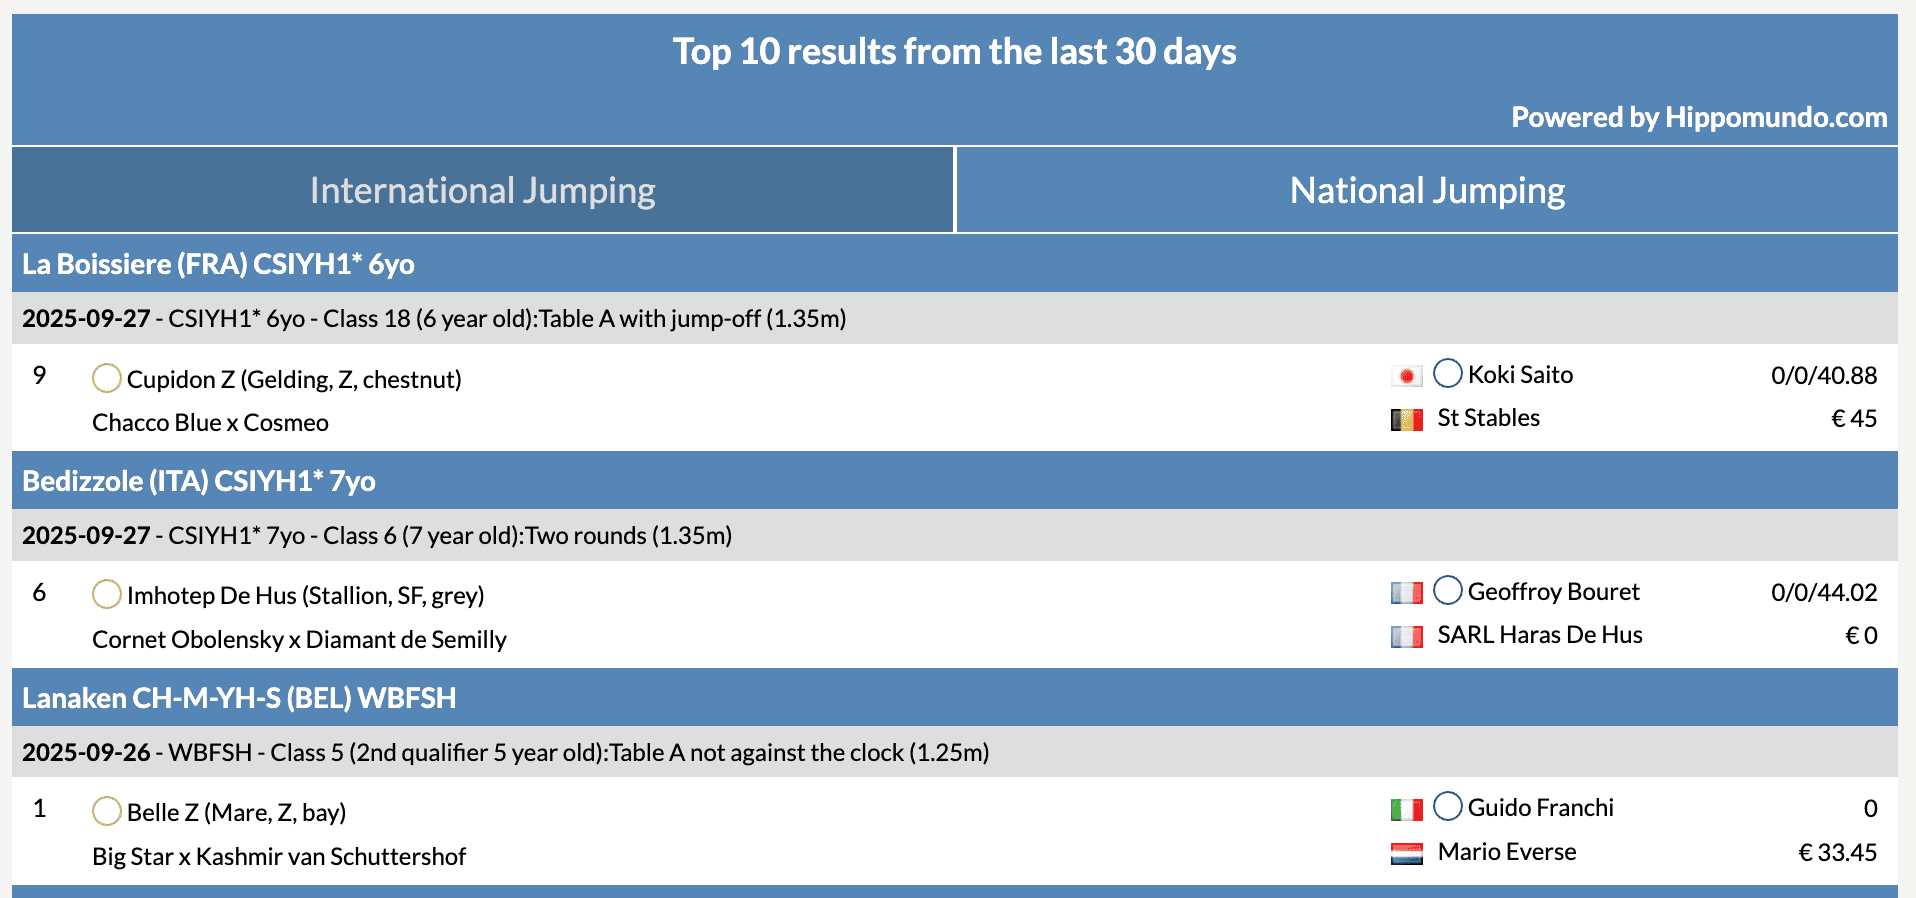1916x898 pixels.
Task: Click the owner SARL Haras De Hus
Action: click(1539, 635)
